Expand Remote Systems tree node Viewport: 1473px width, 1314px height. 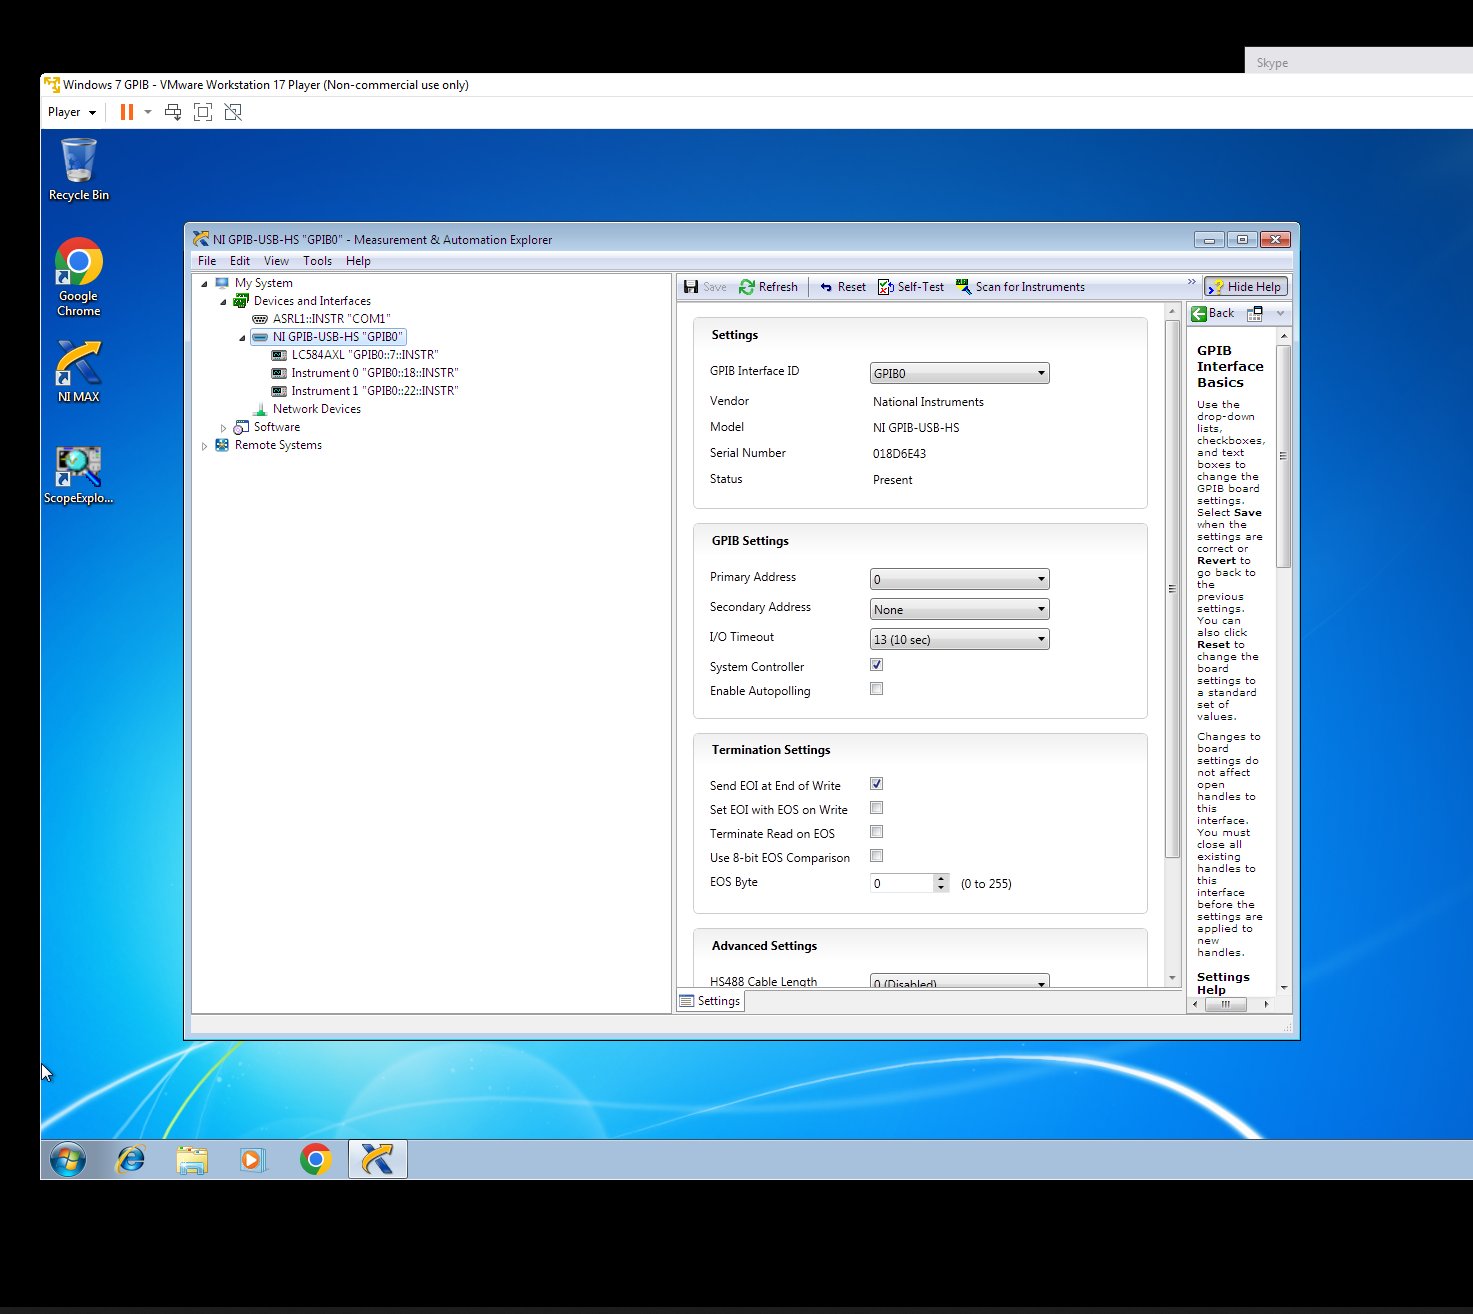click(205, 446)
